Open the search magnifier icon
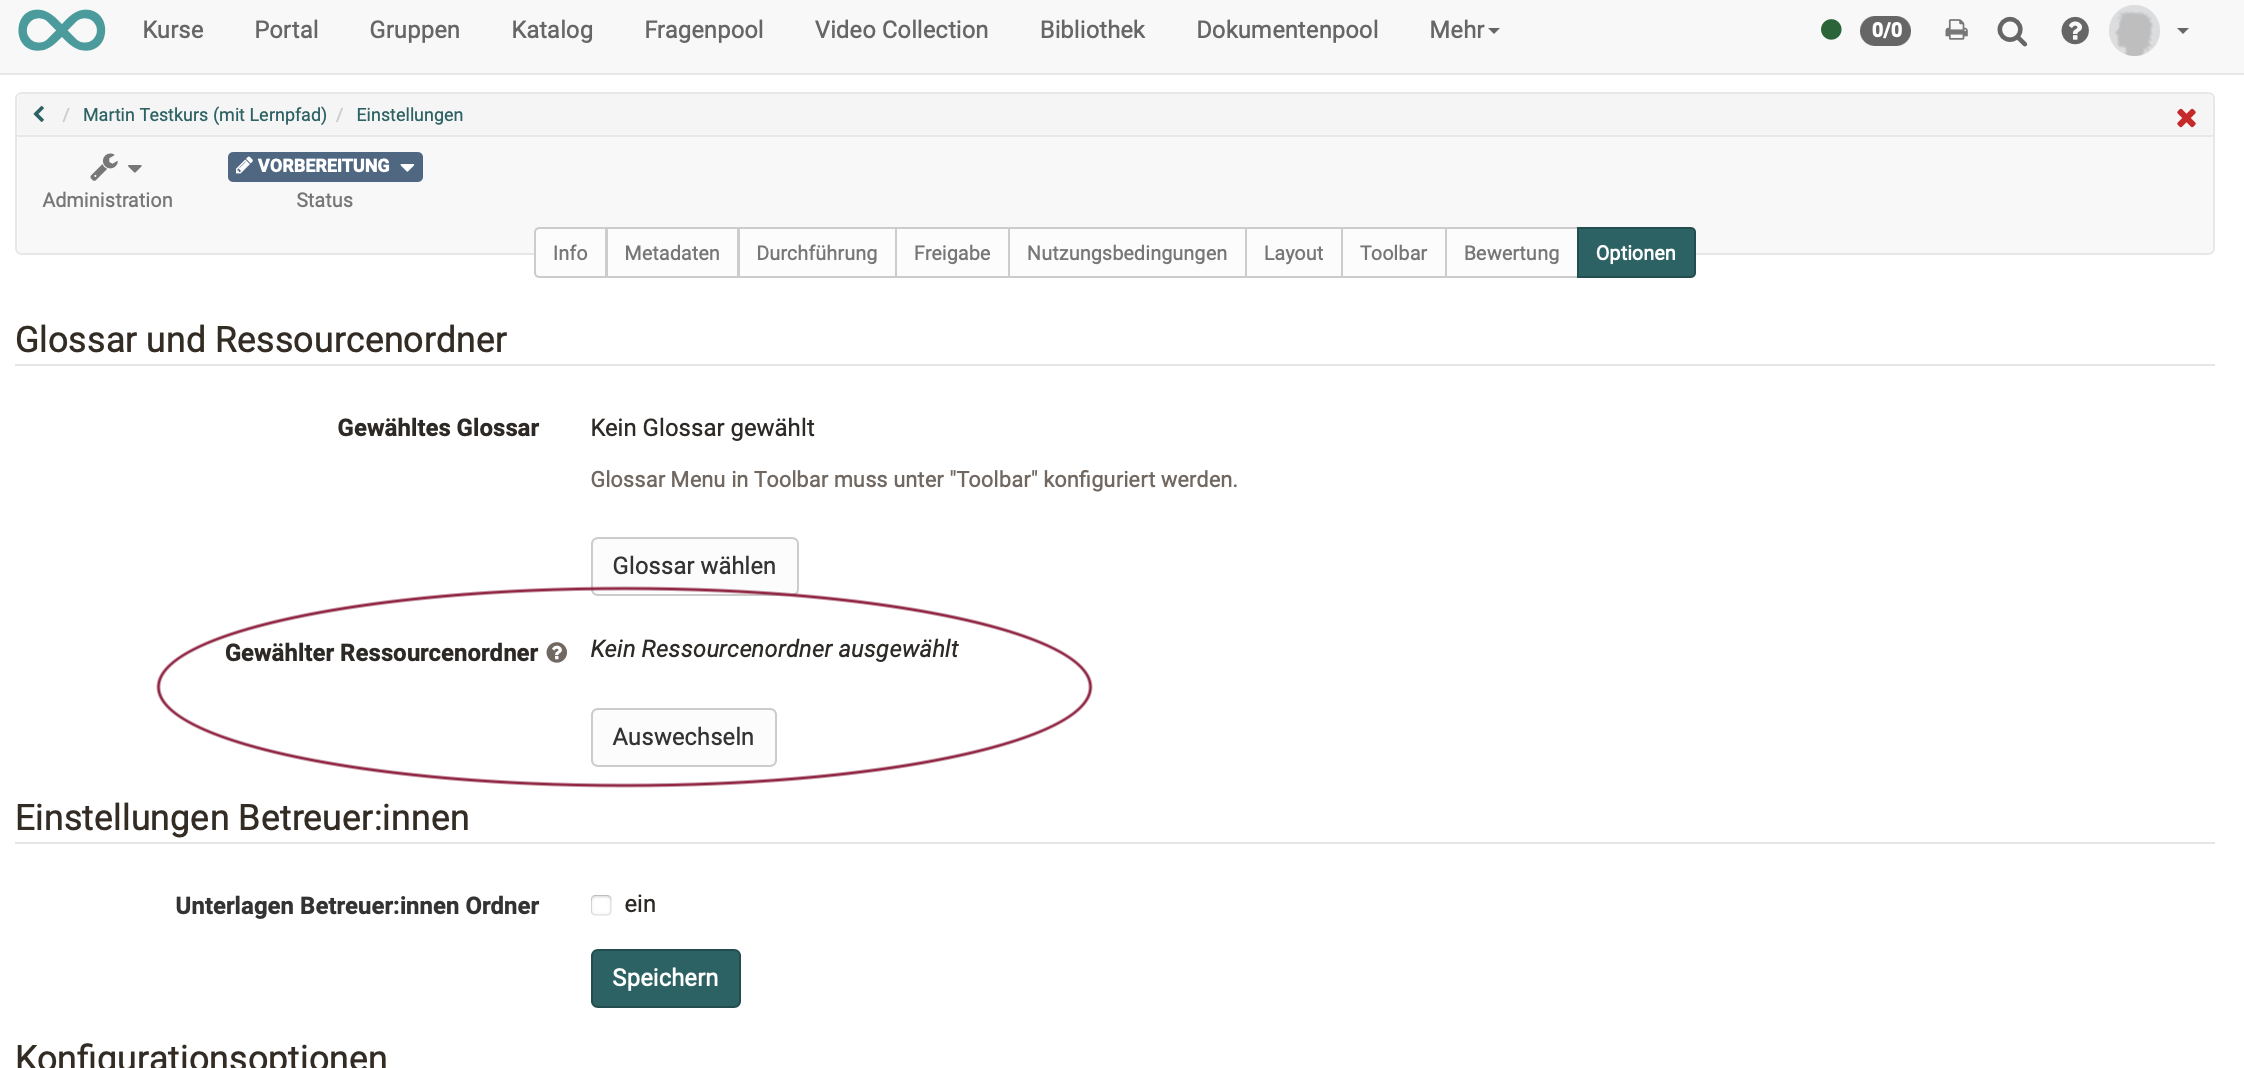Screen dimensions: 2244x1068 [2013, 31]
